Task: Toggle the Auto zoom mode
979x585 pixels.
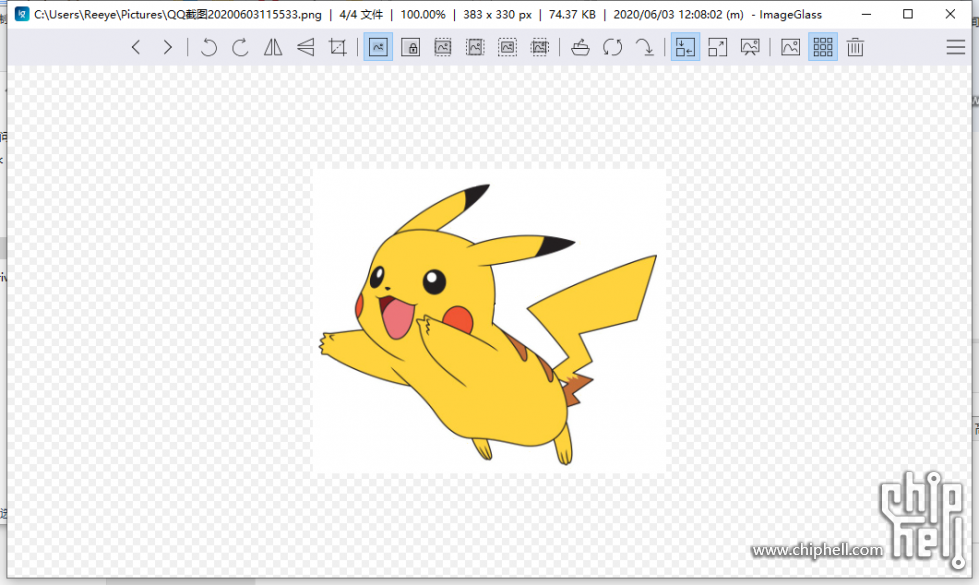Action: 378,47
